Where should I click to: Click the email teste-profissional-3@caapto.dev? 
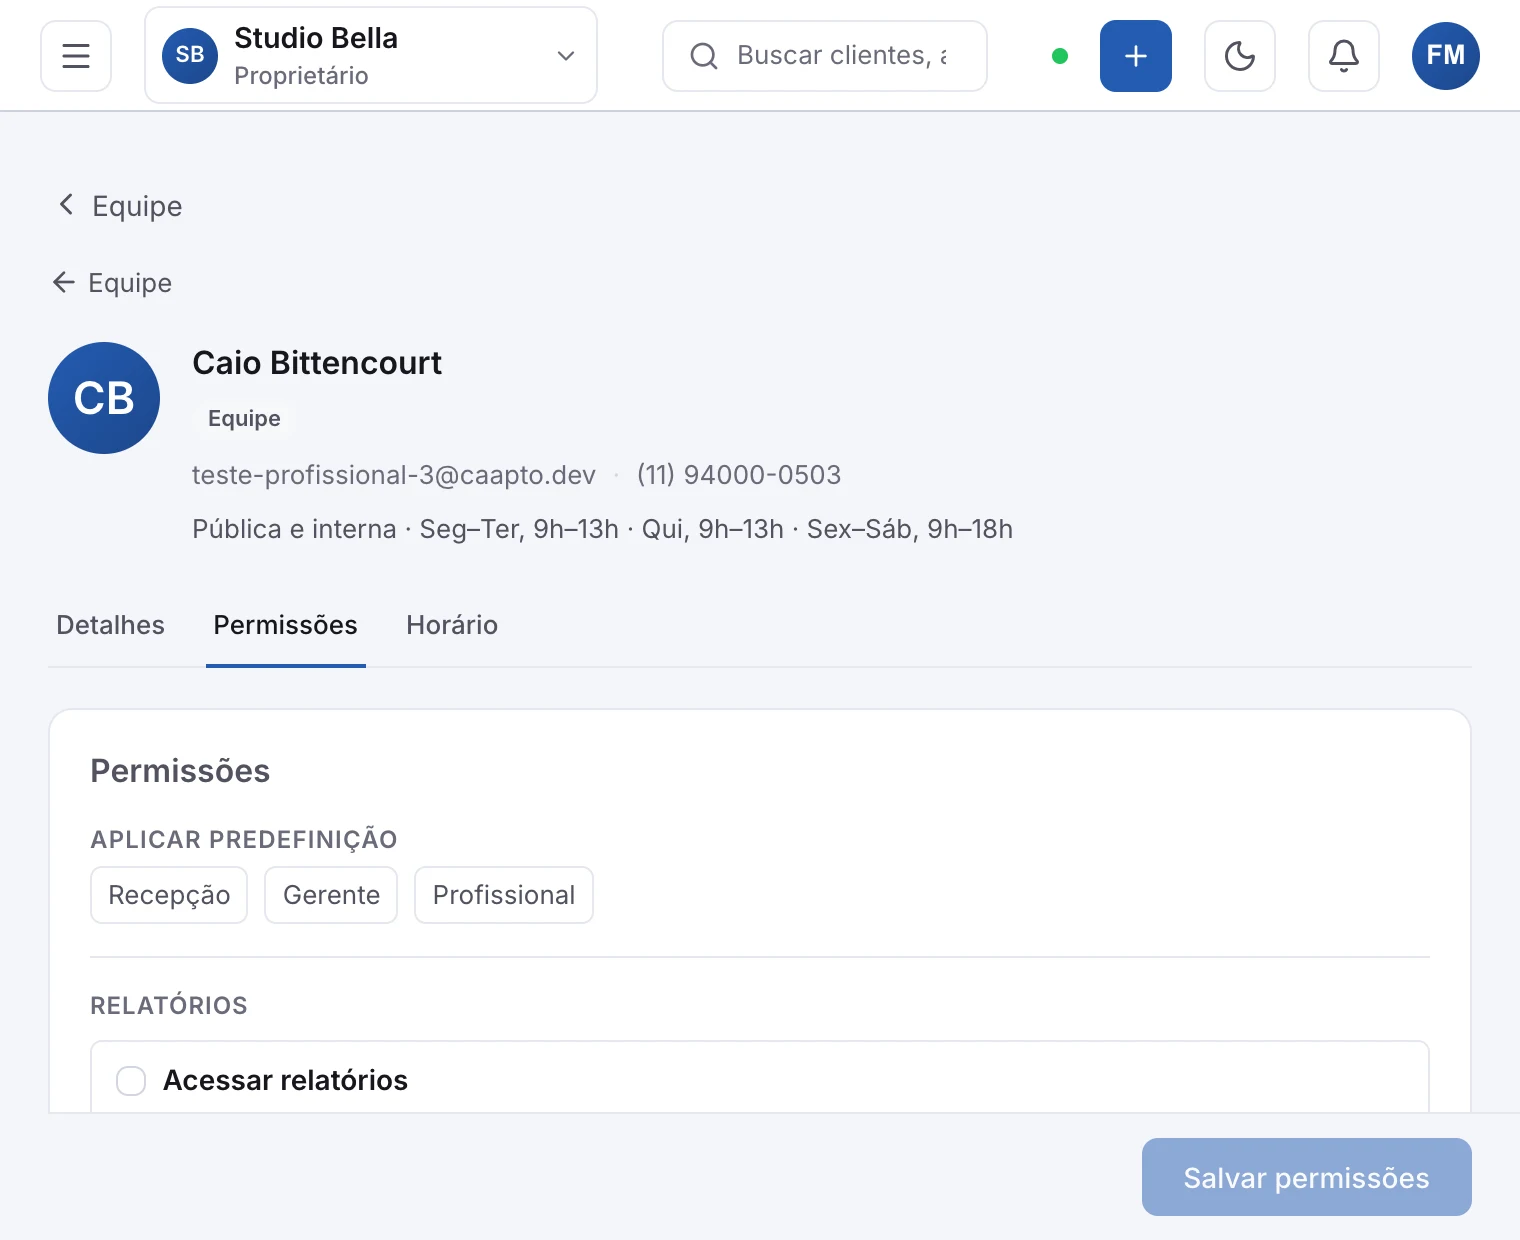pyautogui.click(x=394, y=475)
